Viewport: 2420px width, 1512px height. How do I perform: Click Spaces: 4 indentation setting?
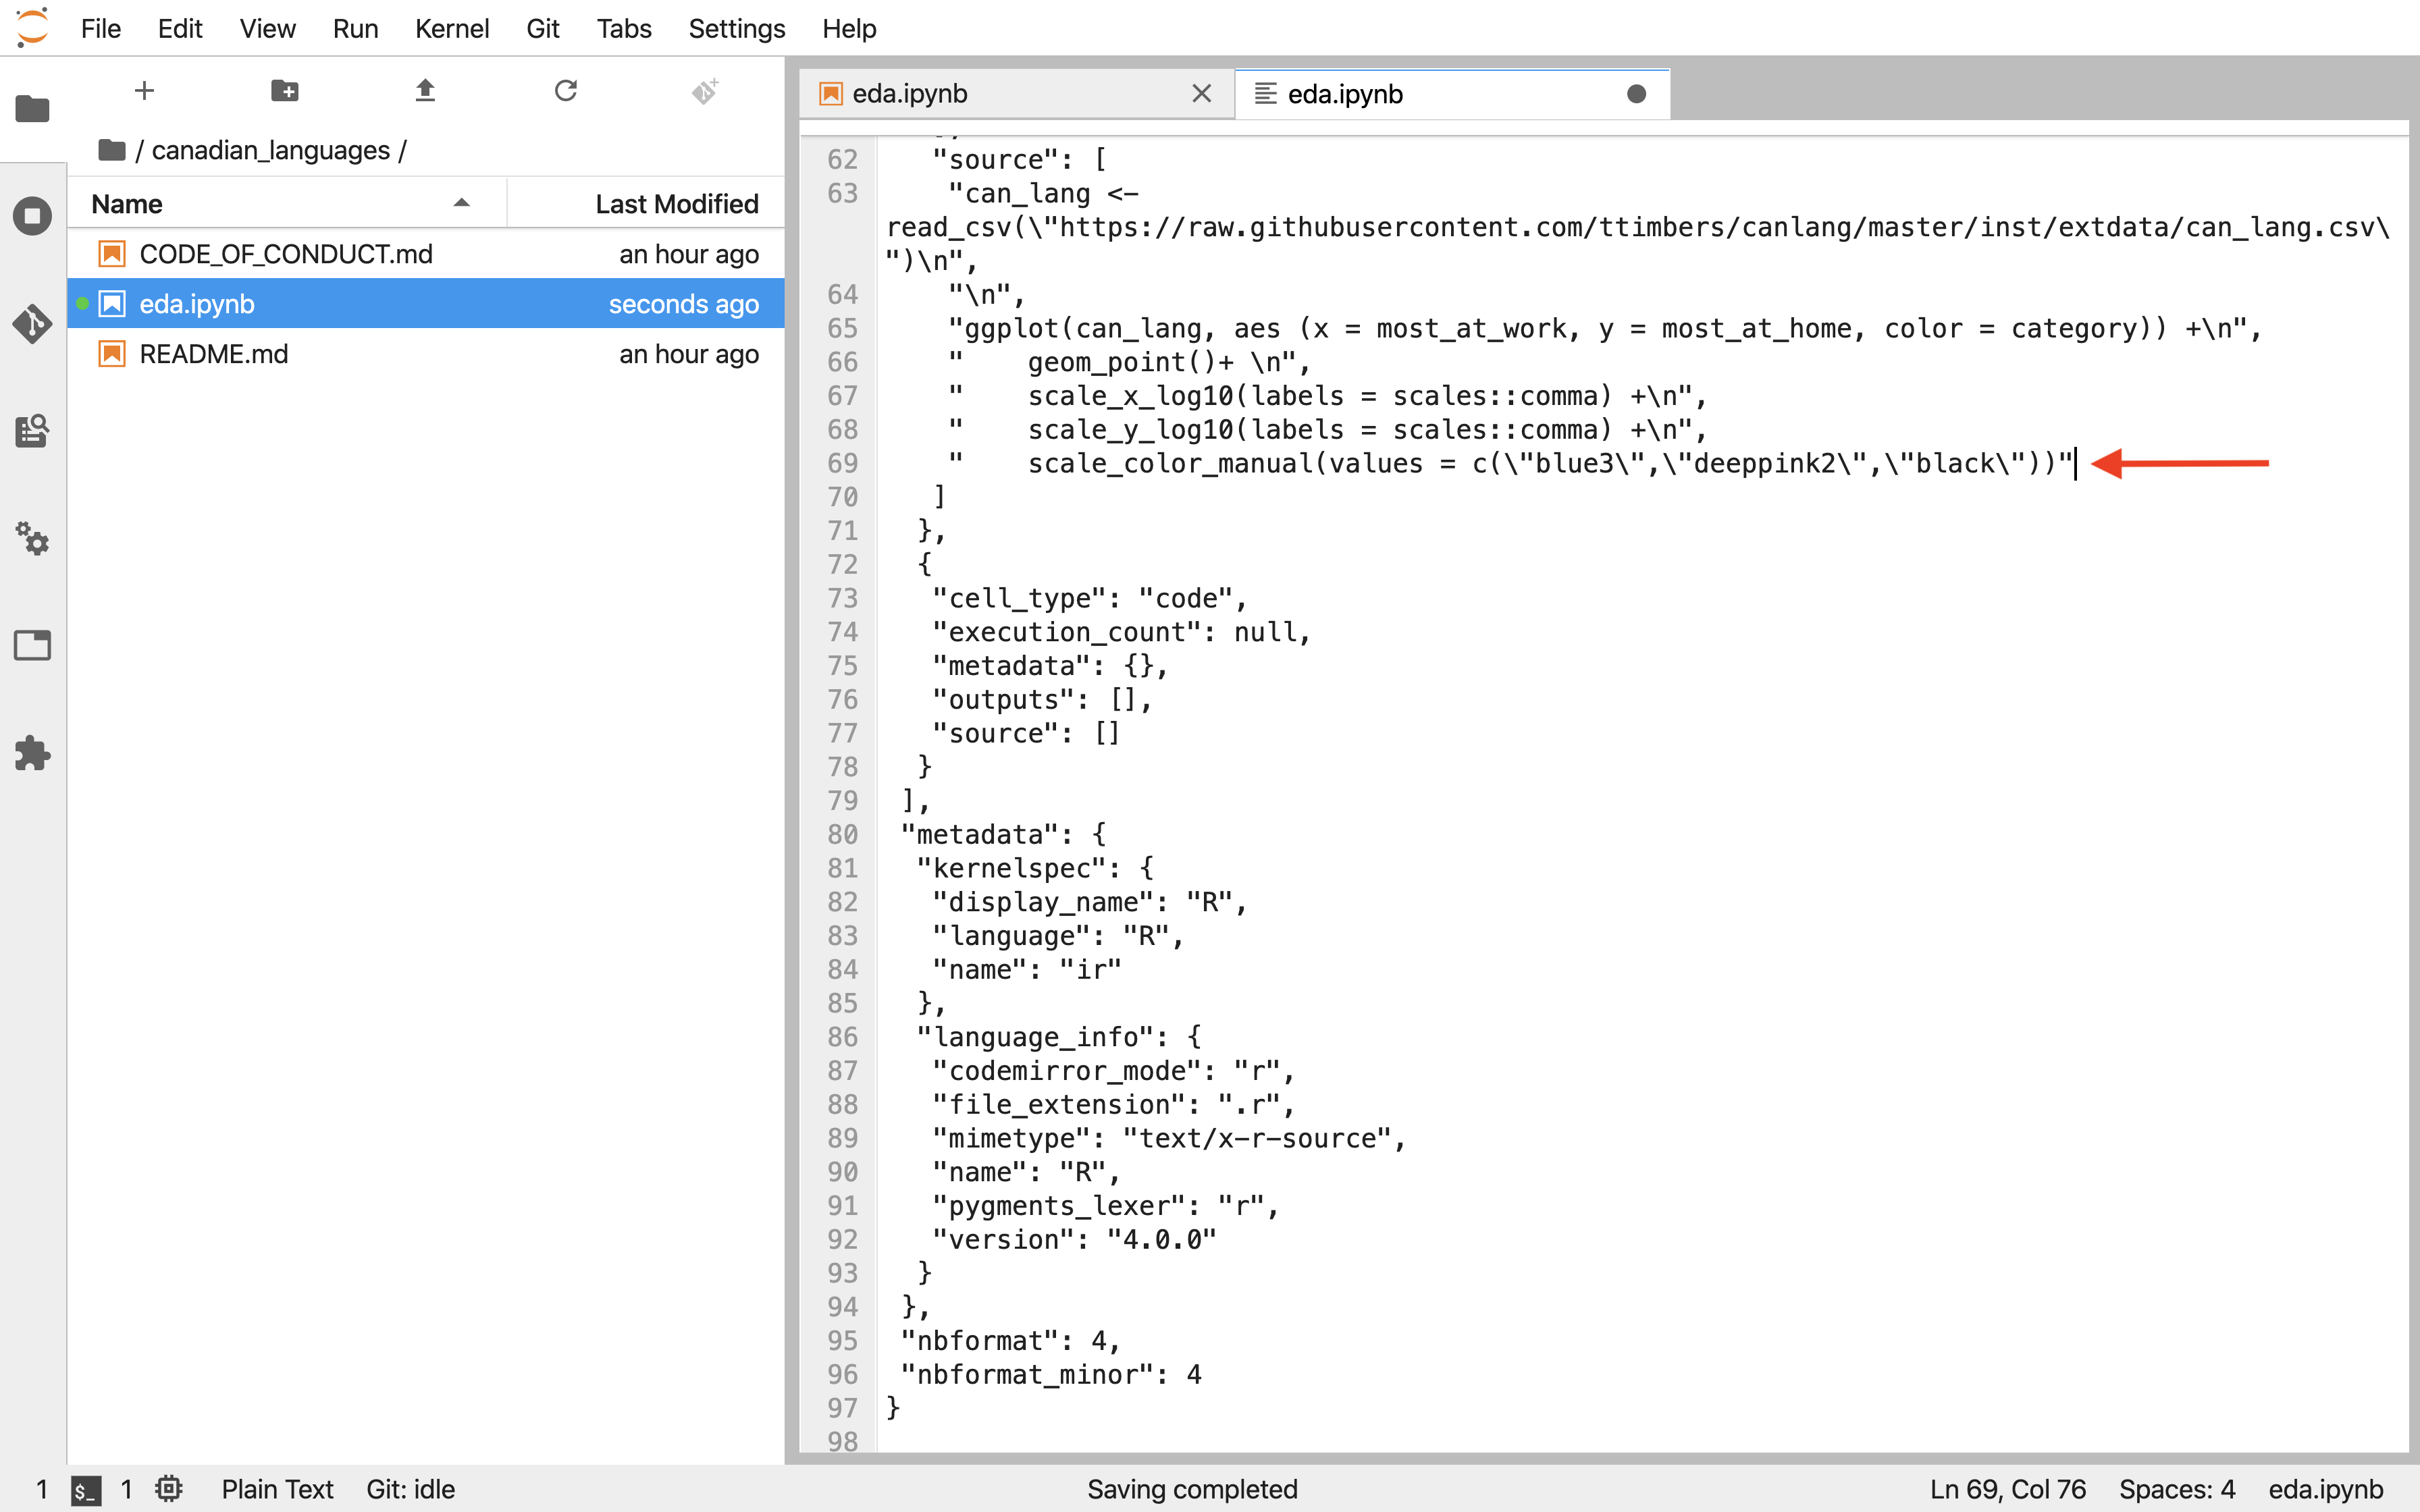pyautogui.click(x=2177, y=1489)
